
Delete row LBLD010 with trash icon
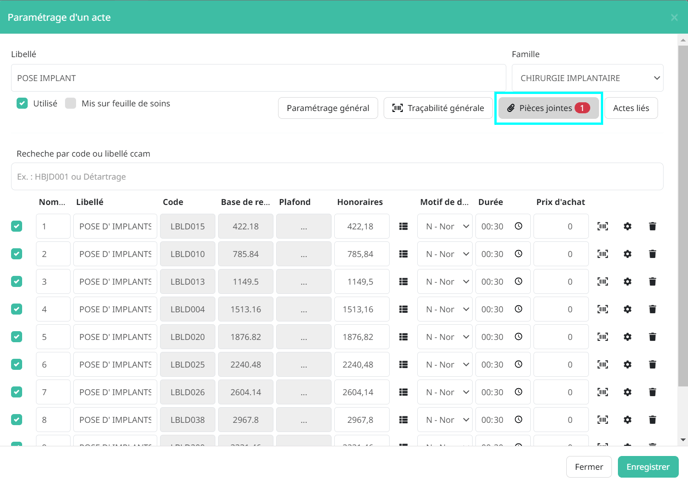pyautogui.click(x=652, y=254)
